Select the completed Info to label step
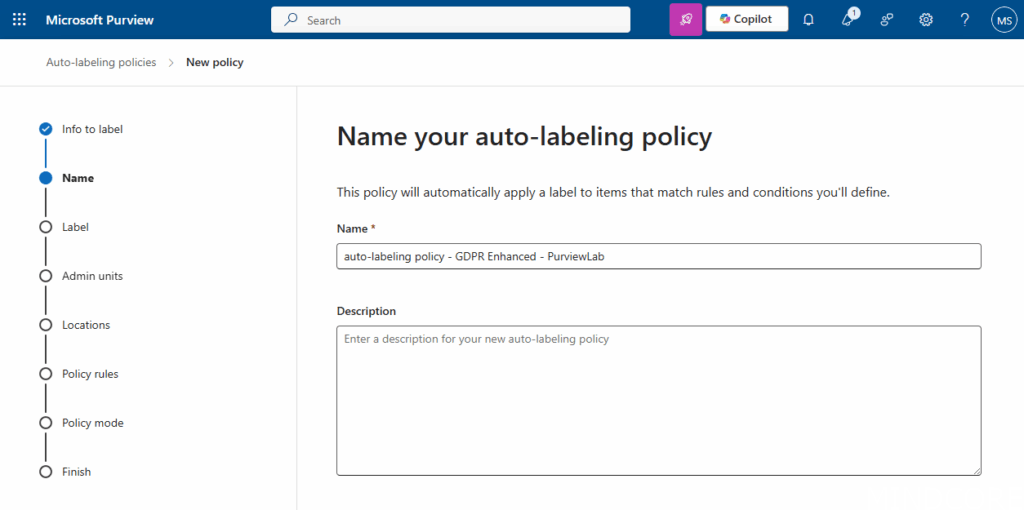 [92, 129]
